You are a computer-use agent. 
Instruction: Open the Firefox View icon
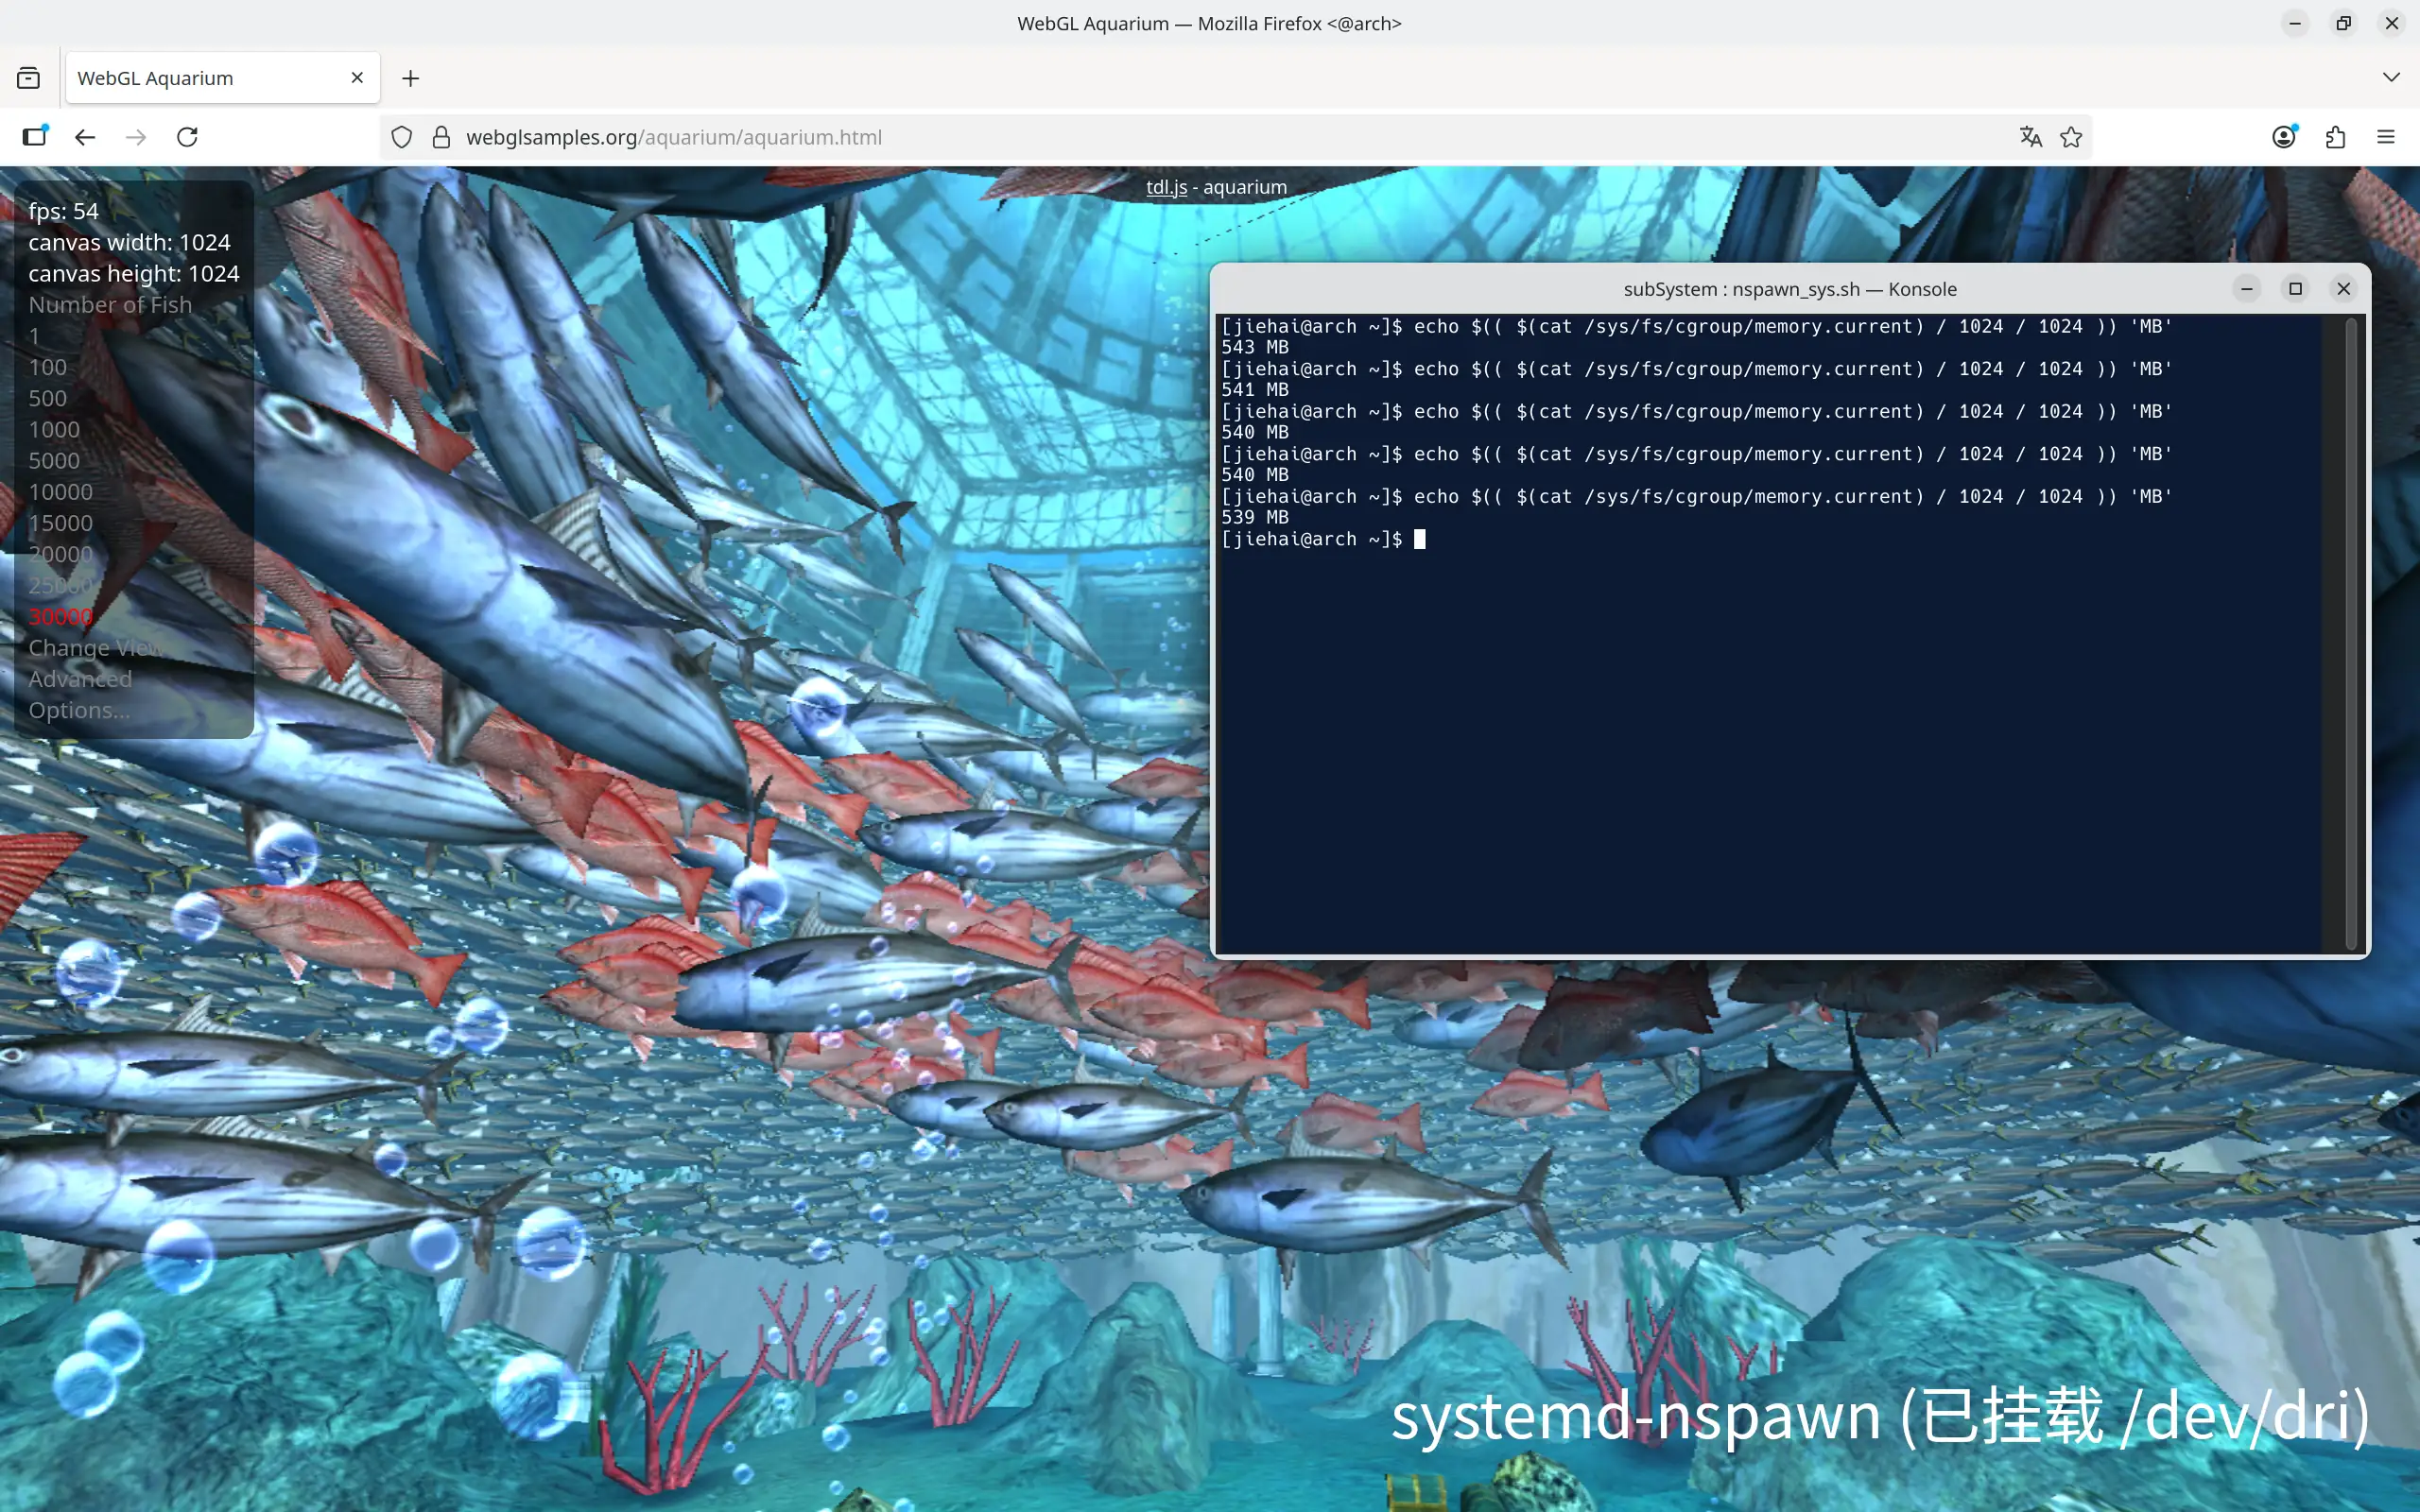(29, 78)
